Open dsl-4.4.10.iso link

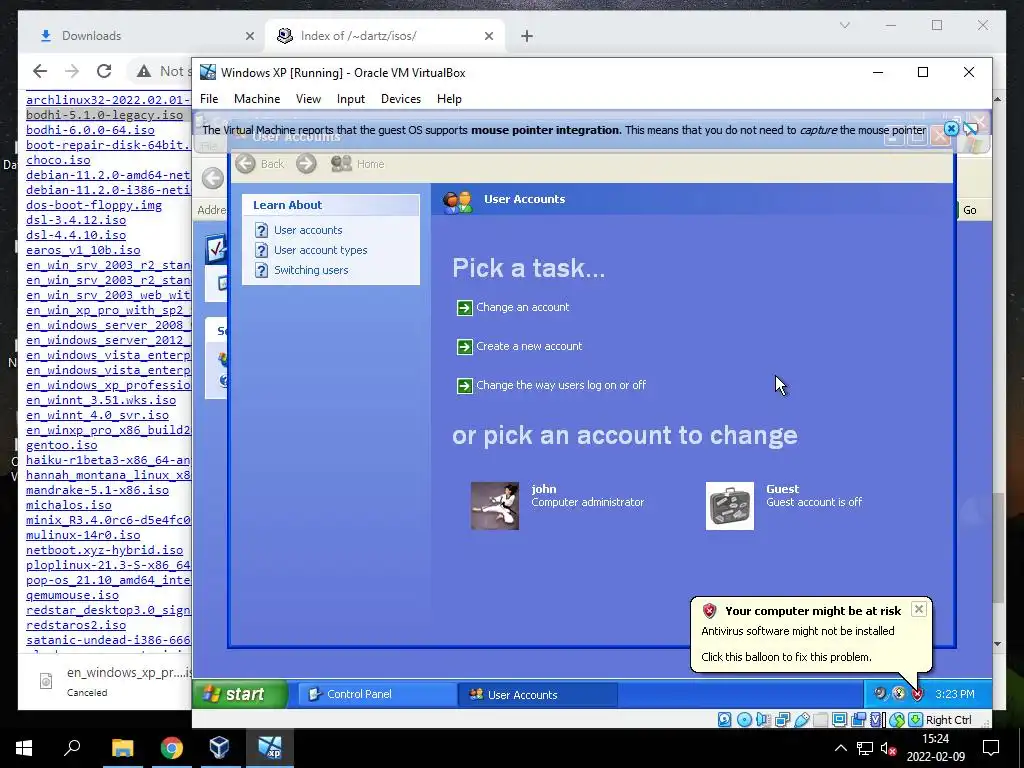[76, 234]
